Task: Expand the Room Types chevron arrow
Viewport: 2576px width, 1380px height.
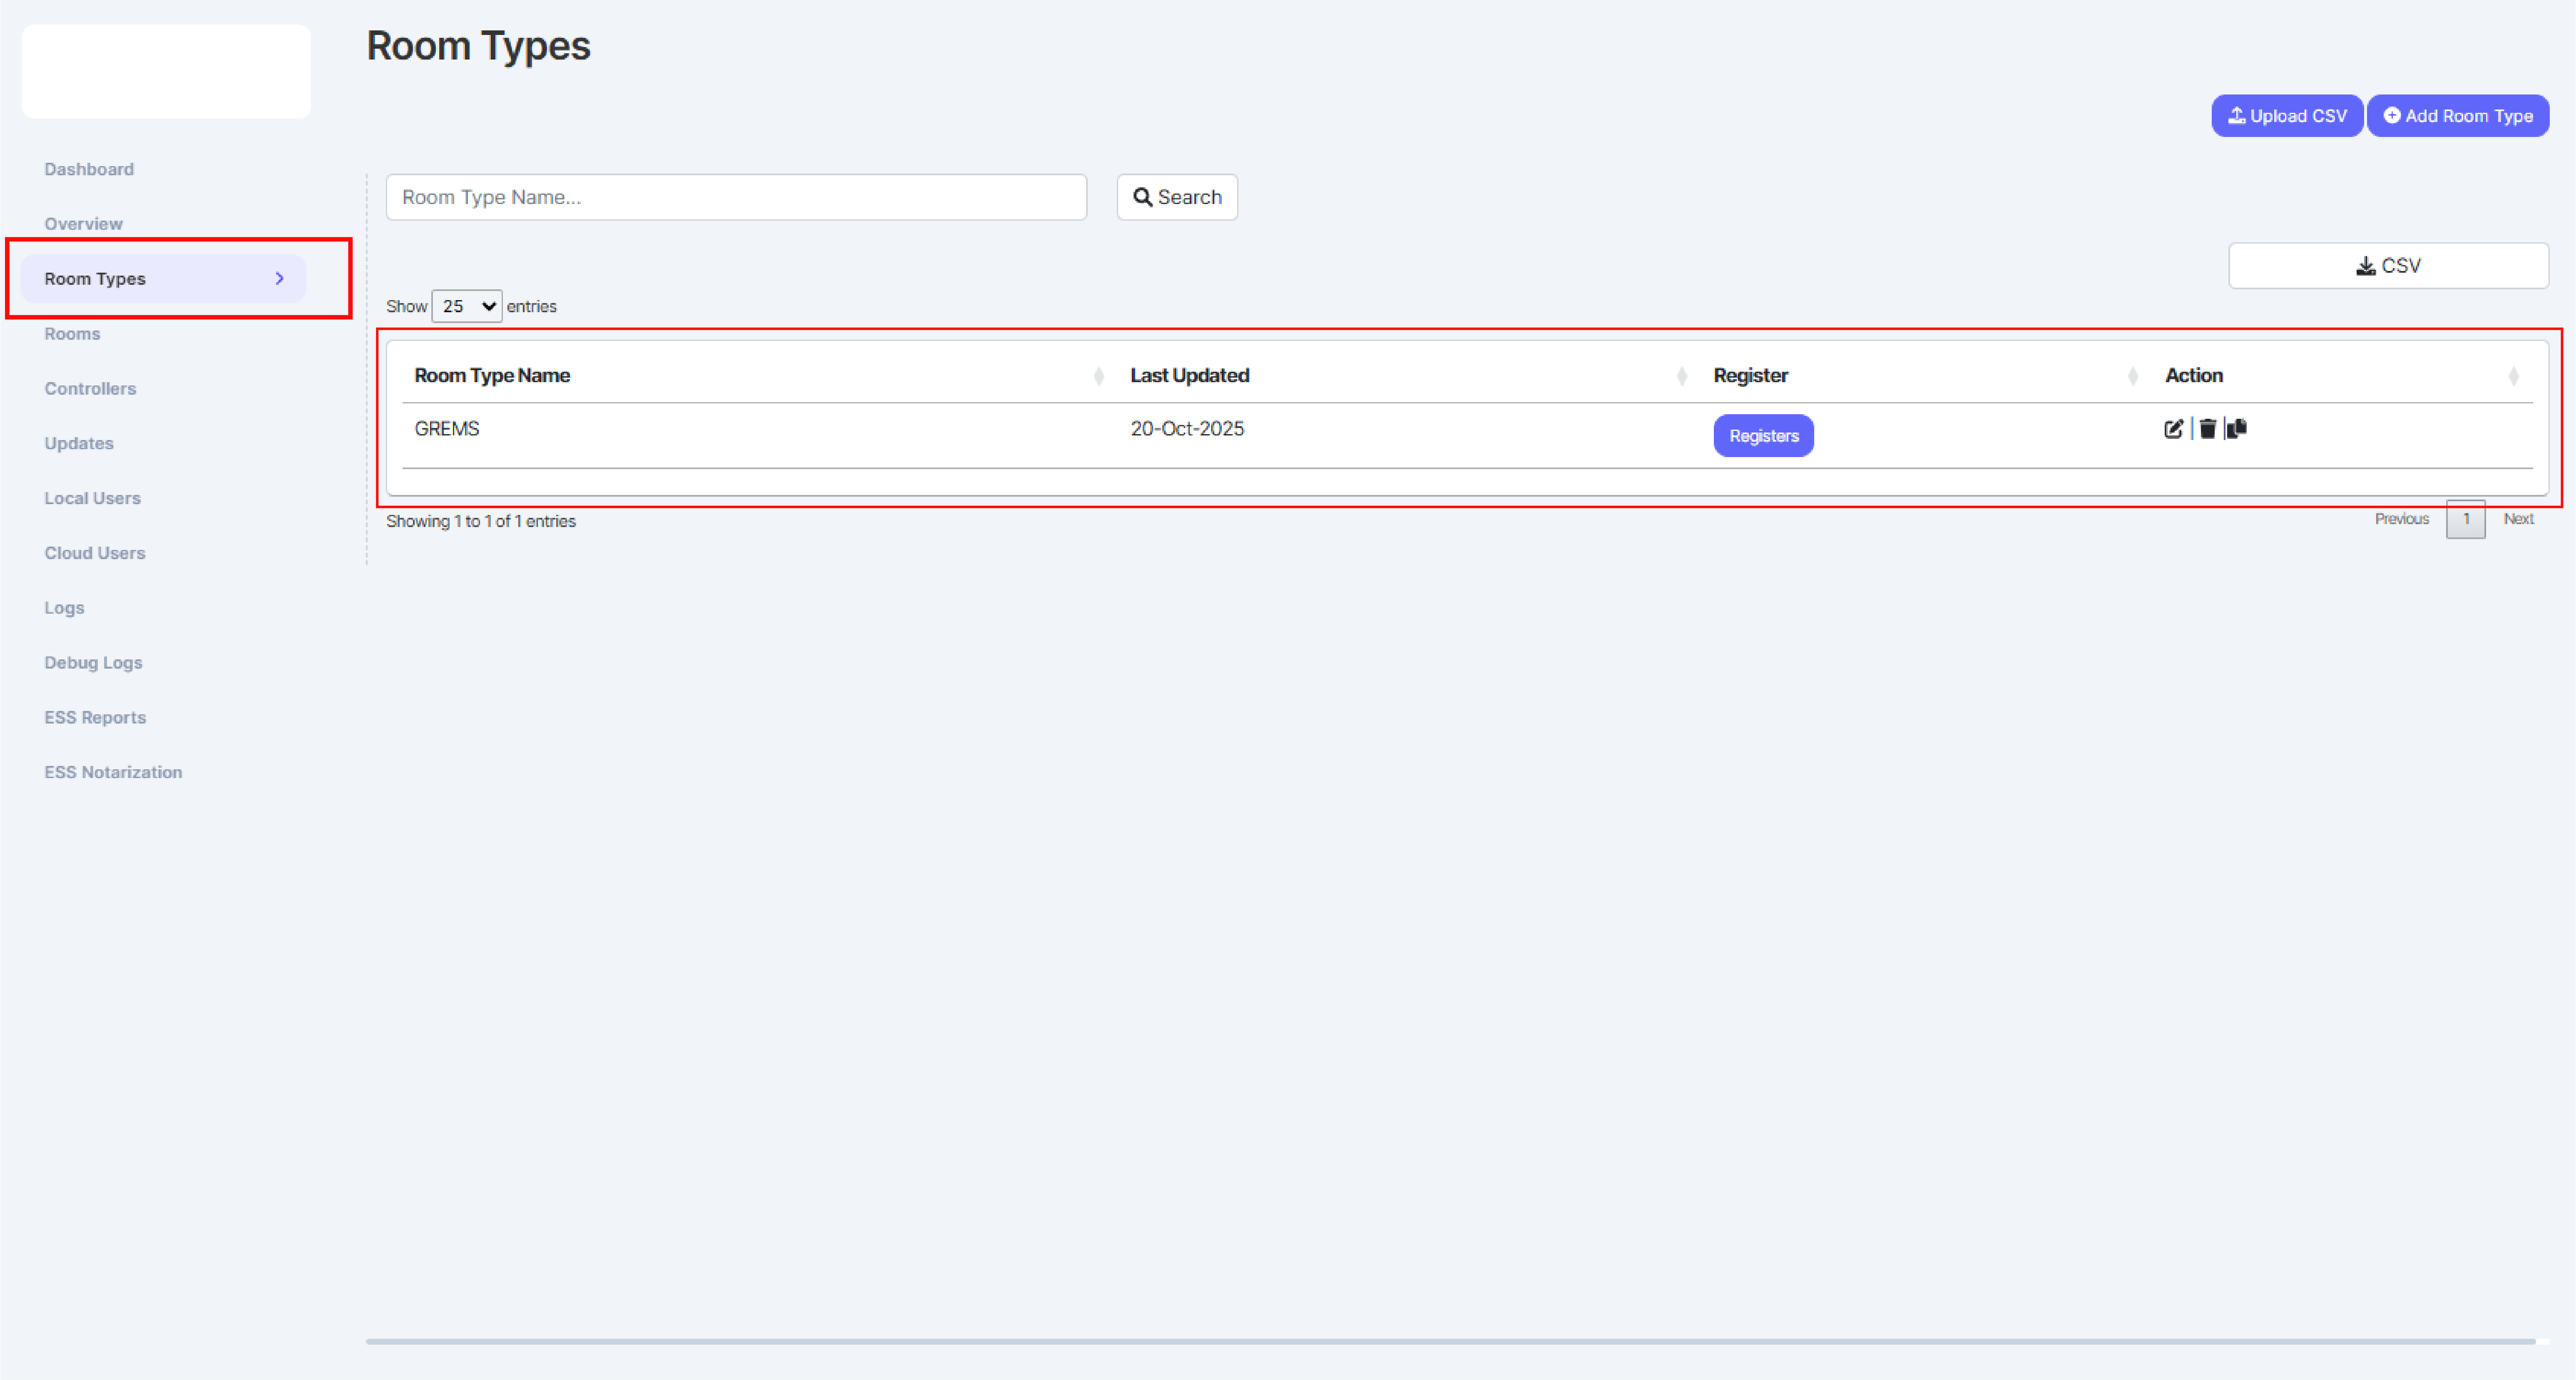Action: coord(279,279)
